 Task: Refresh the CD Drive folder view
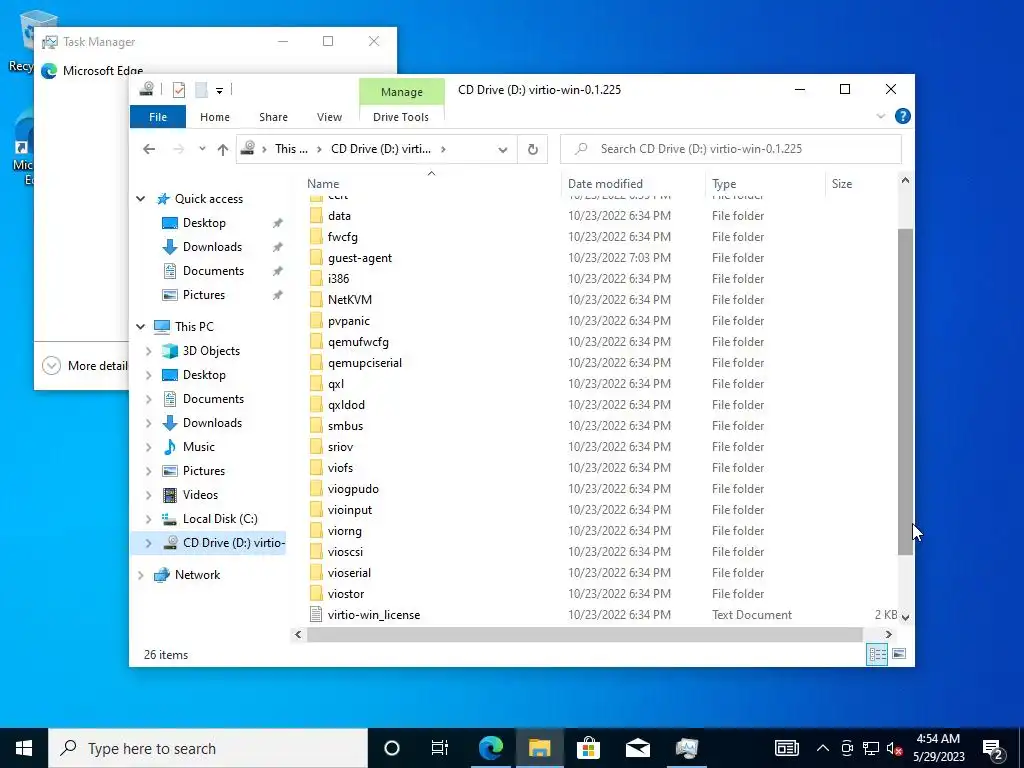[533, 150]
